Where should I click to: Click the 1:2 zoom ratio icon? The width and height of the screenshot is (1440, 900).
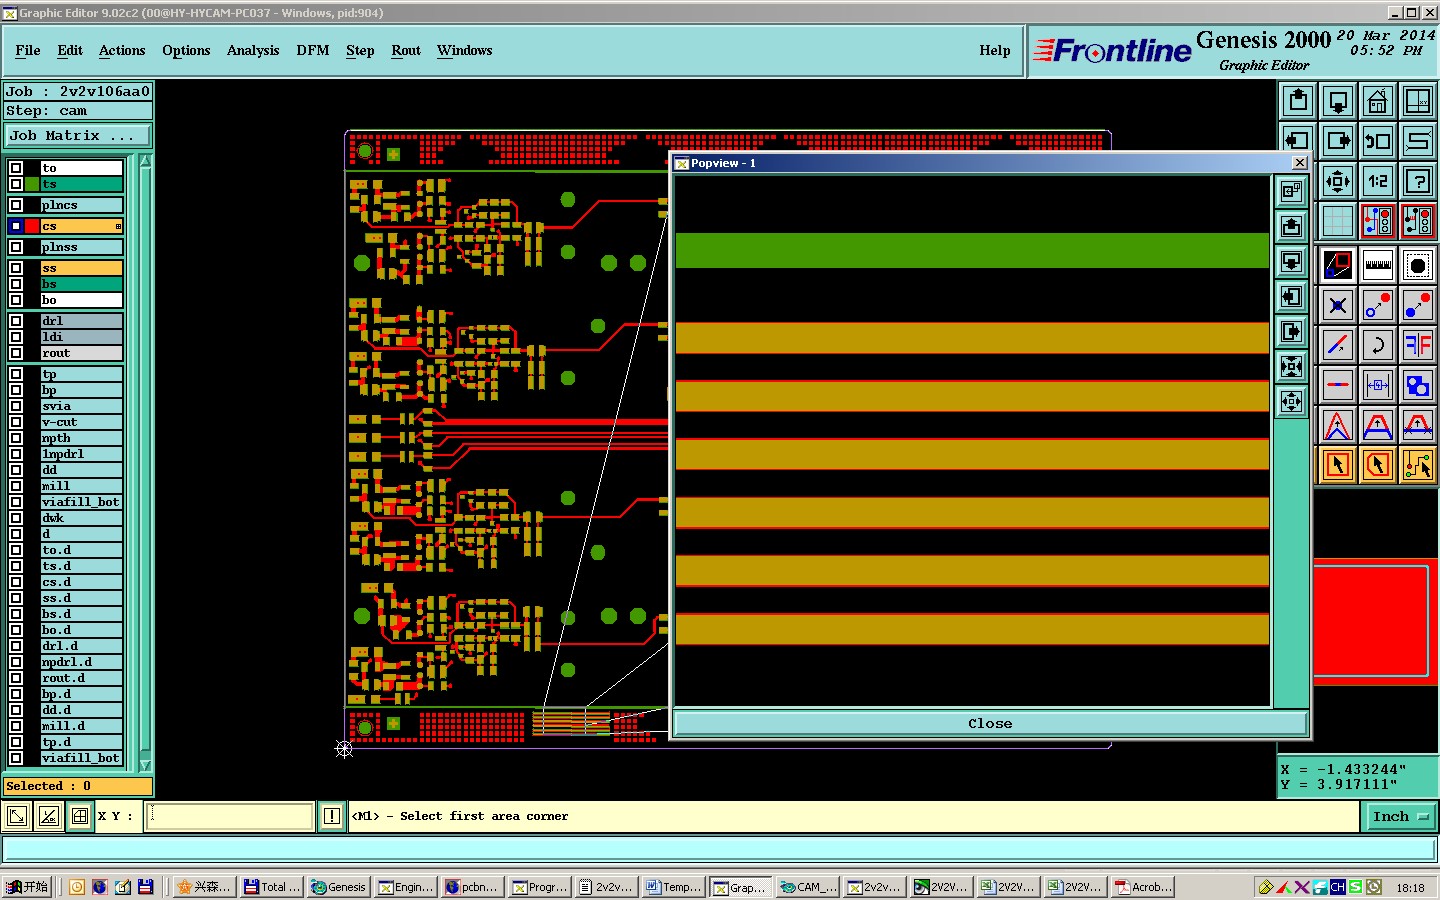pos(1378,181)
